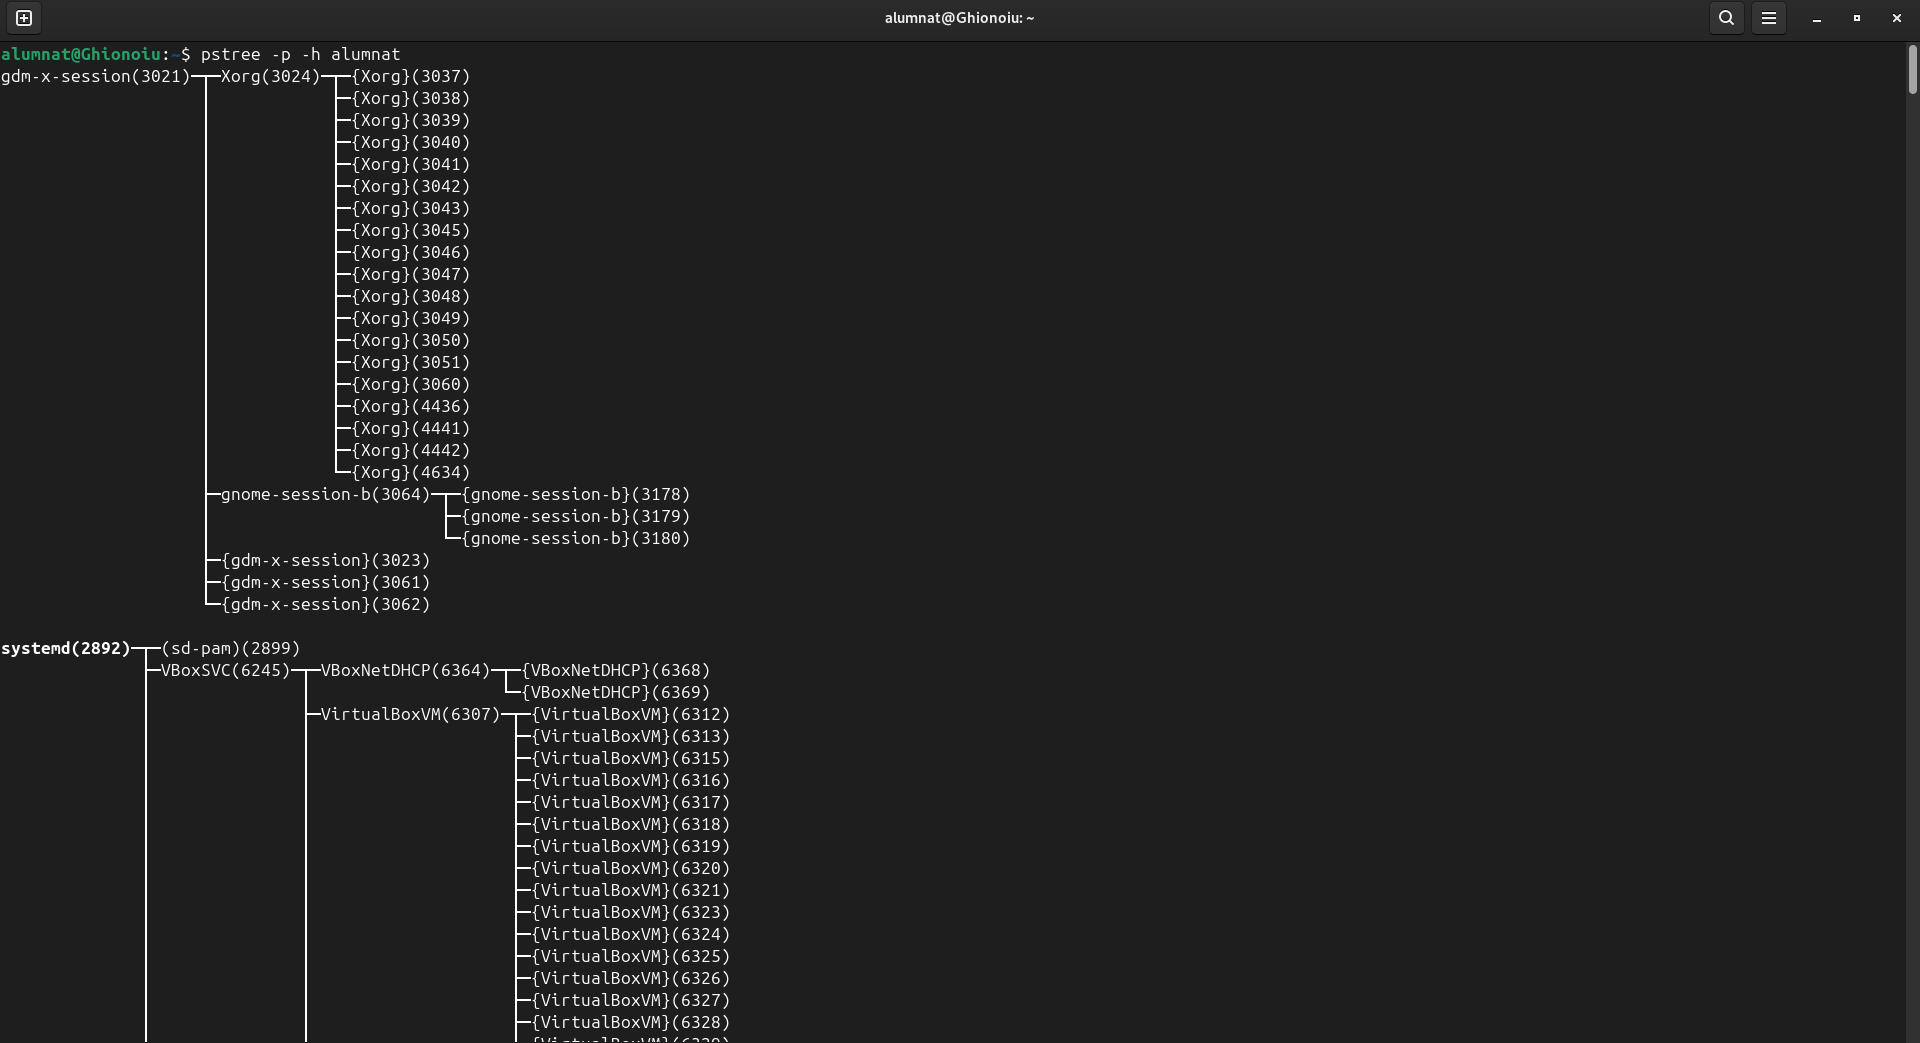Image resolution: width=1920 pixels, height=1043 pixels.
Task: Click the pstree -p -h alumnat command text
Action: (x=300, y=54)
